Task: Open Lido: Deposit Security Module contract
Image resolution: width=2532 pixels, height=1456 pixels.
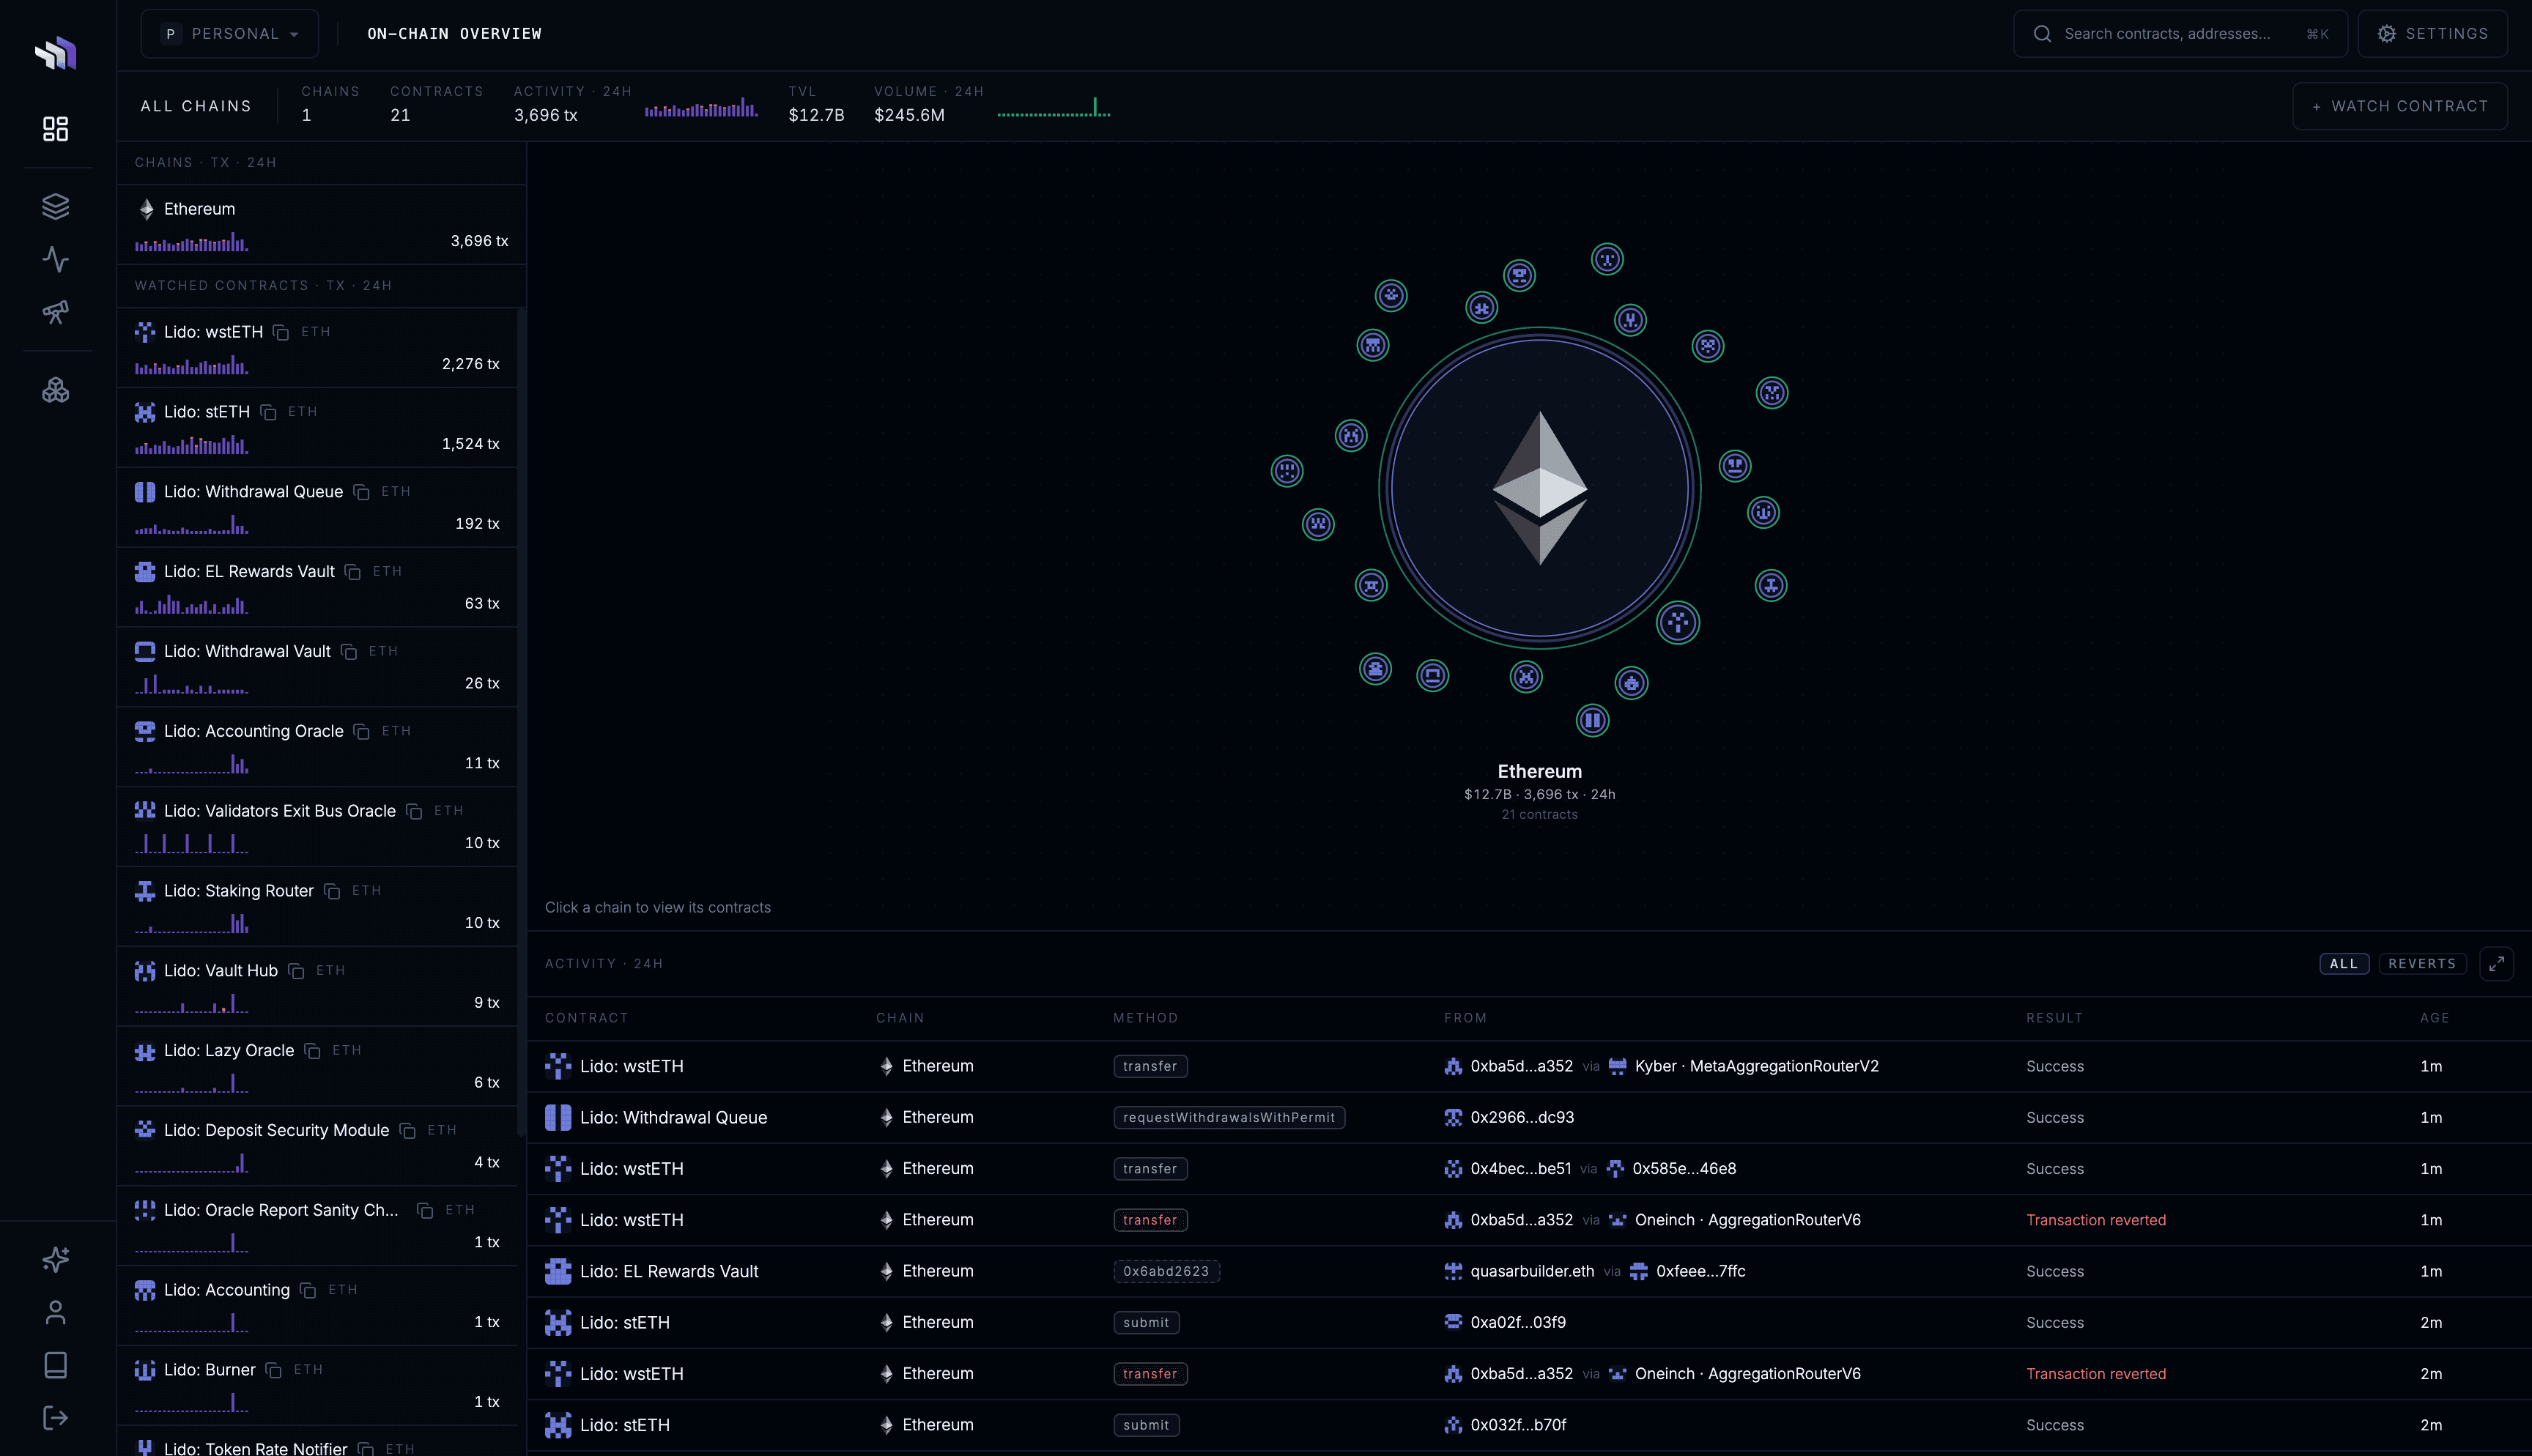Action: tap(317, 1146)
